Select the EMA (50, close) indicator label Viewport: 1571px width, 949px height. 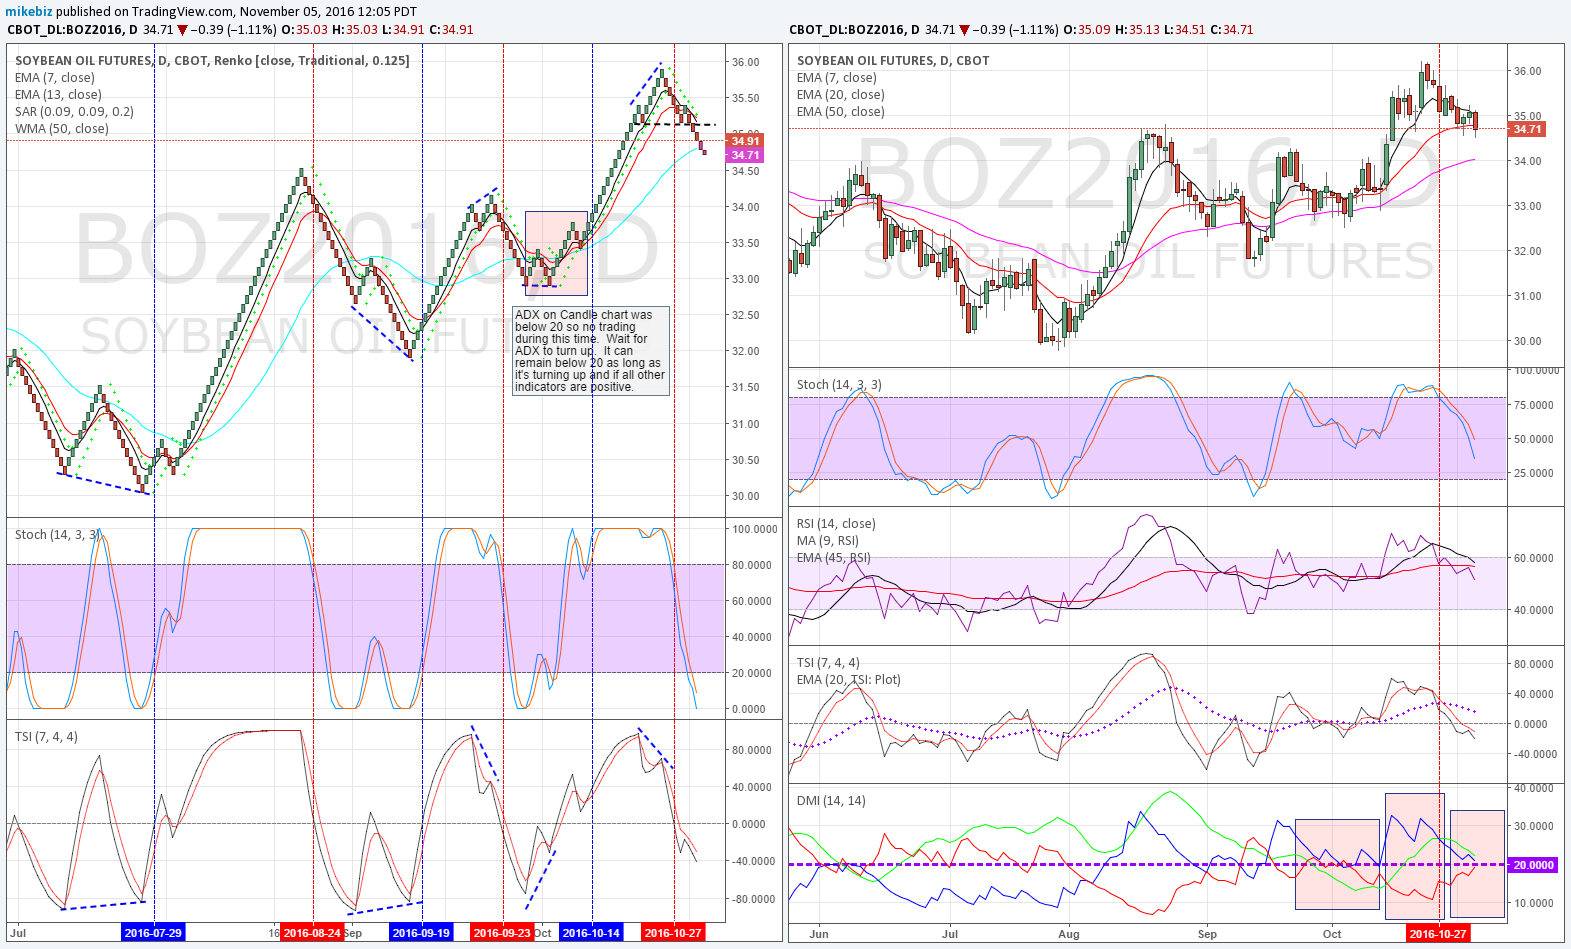click(840, 111)
